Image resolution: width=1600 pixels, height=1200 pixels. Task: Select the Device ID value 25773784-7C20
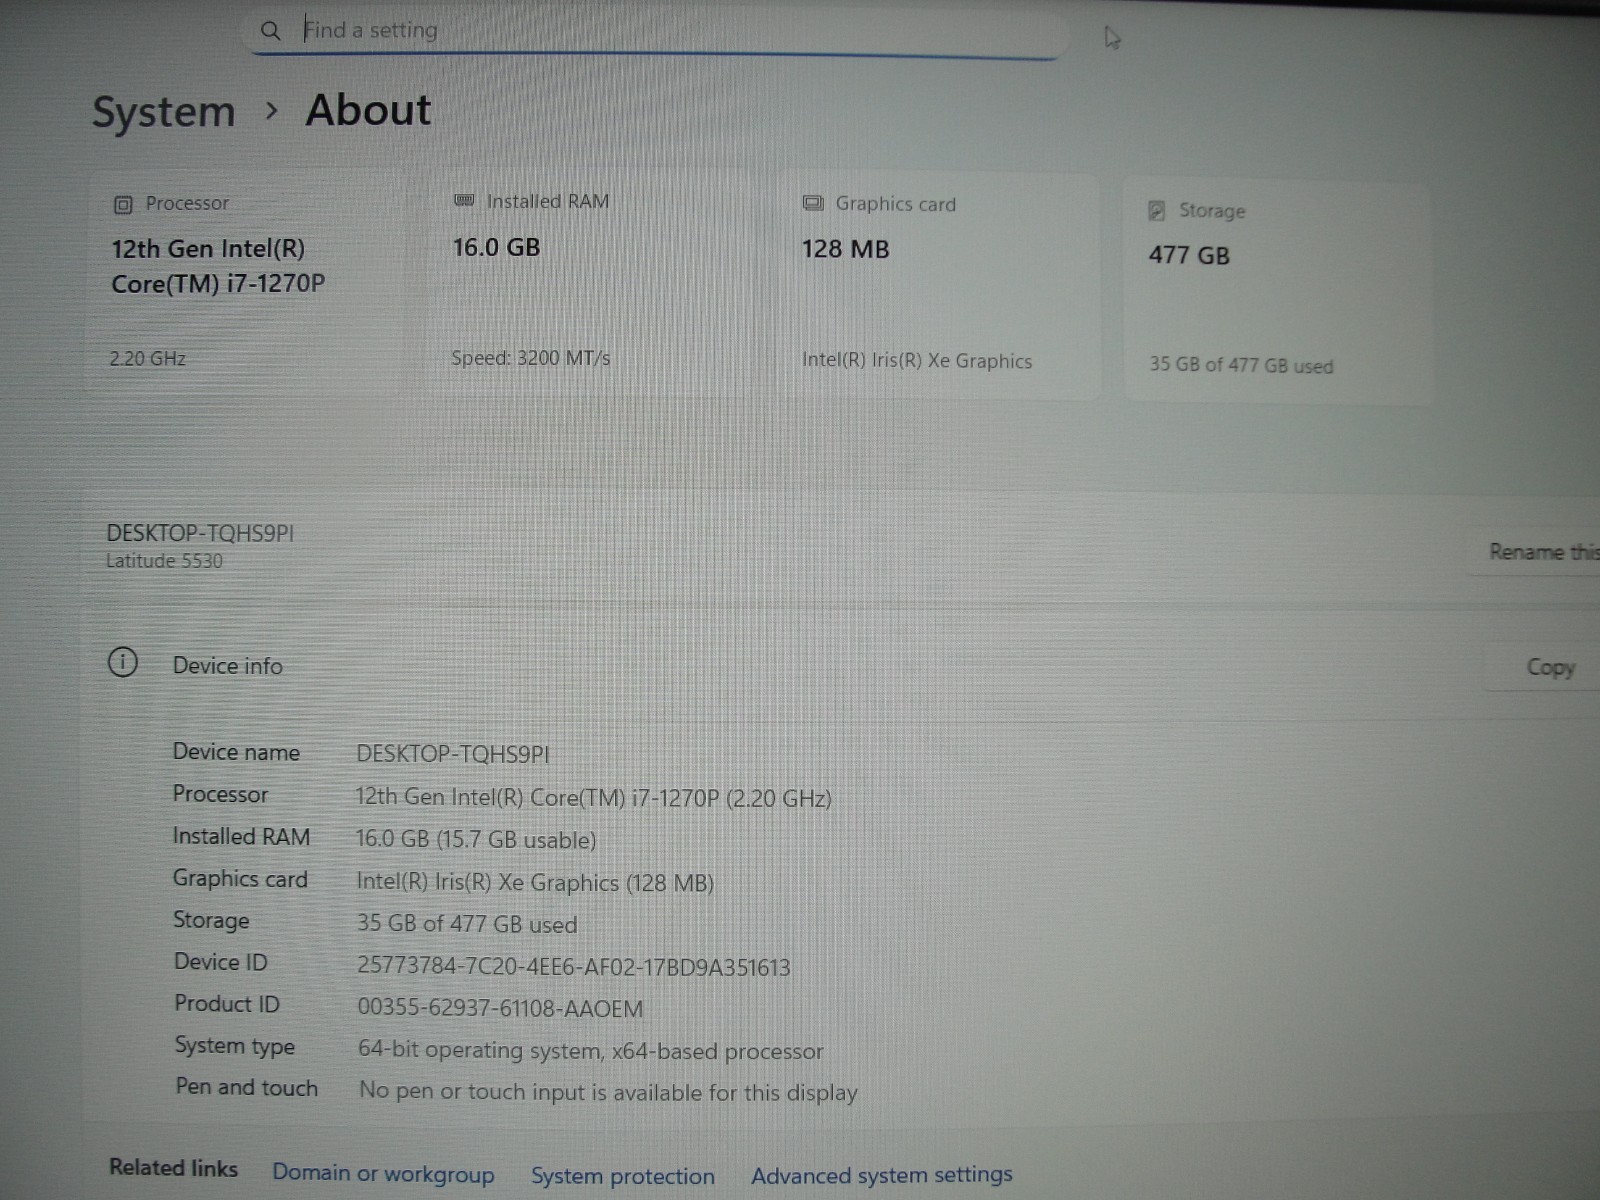click(574, 967)
